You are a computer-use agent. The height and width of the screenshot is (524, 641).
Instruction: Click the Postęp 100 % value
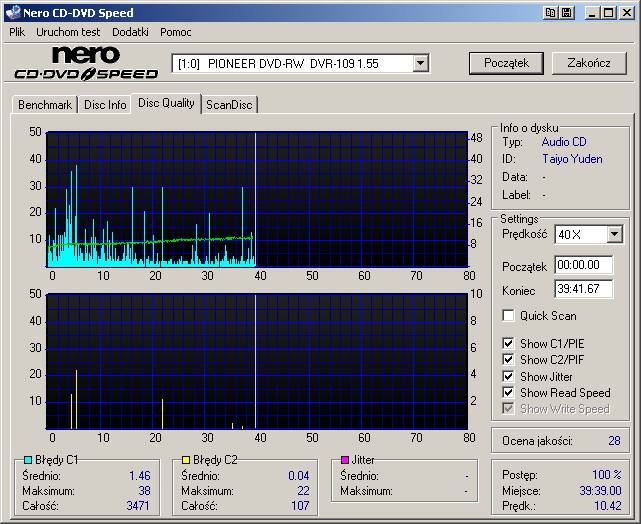607,475
